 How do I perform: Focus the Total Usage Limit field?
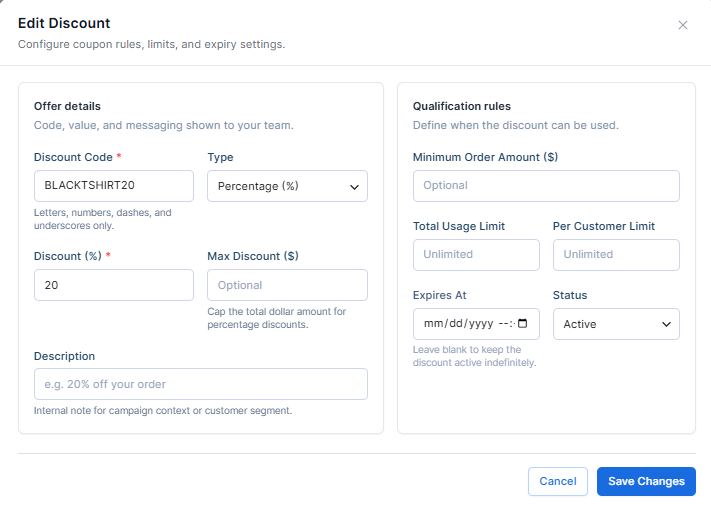pos(476,255)
